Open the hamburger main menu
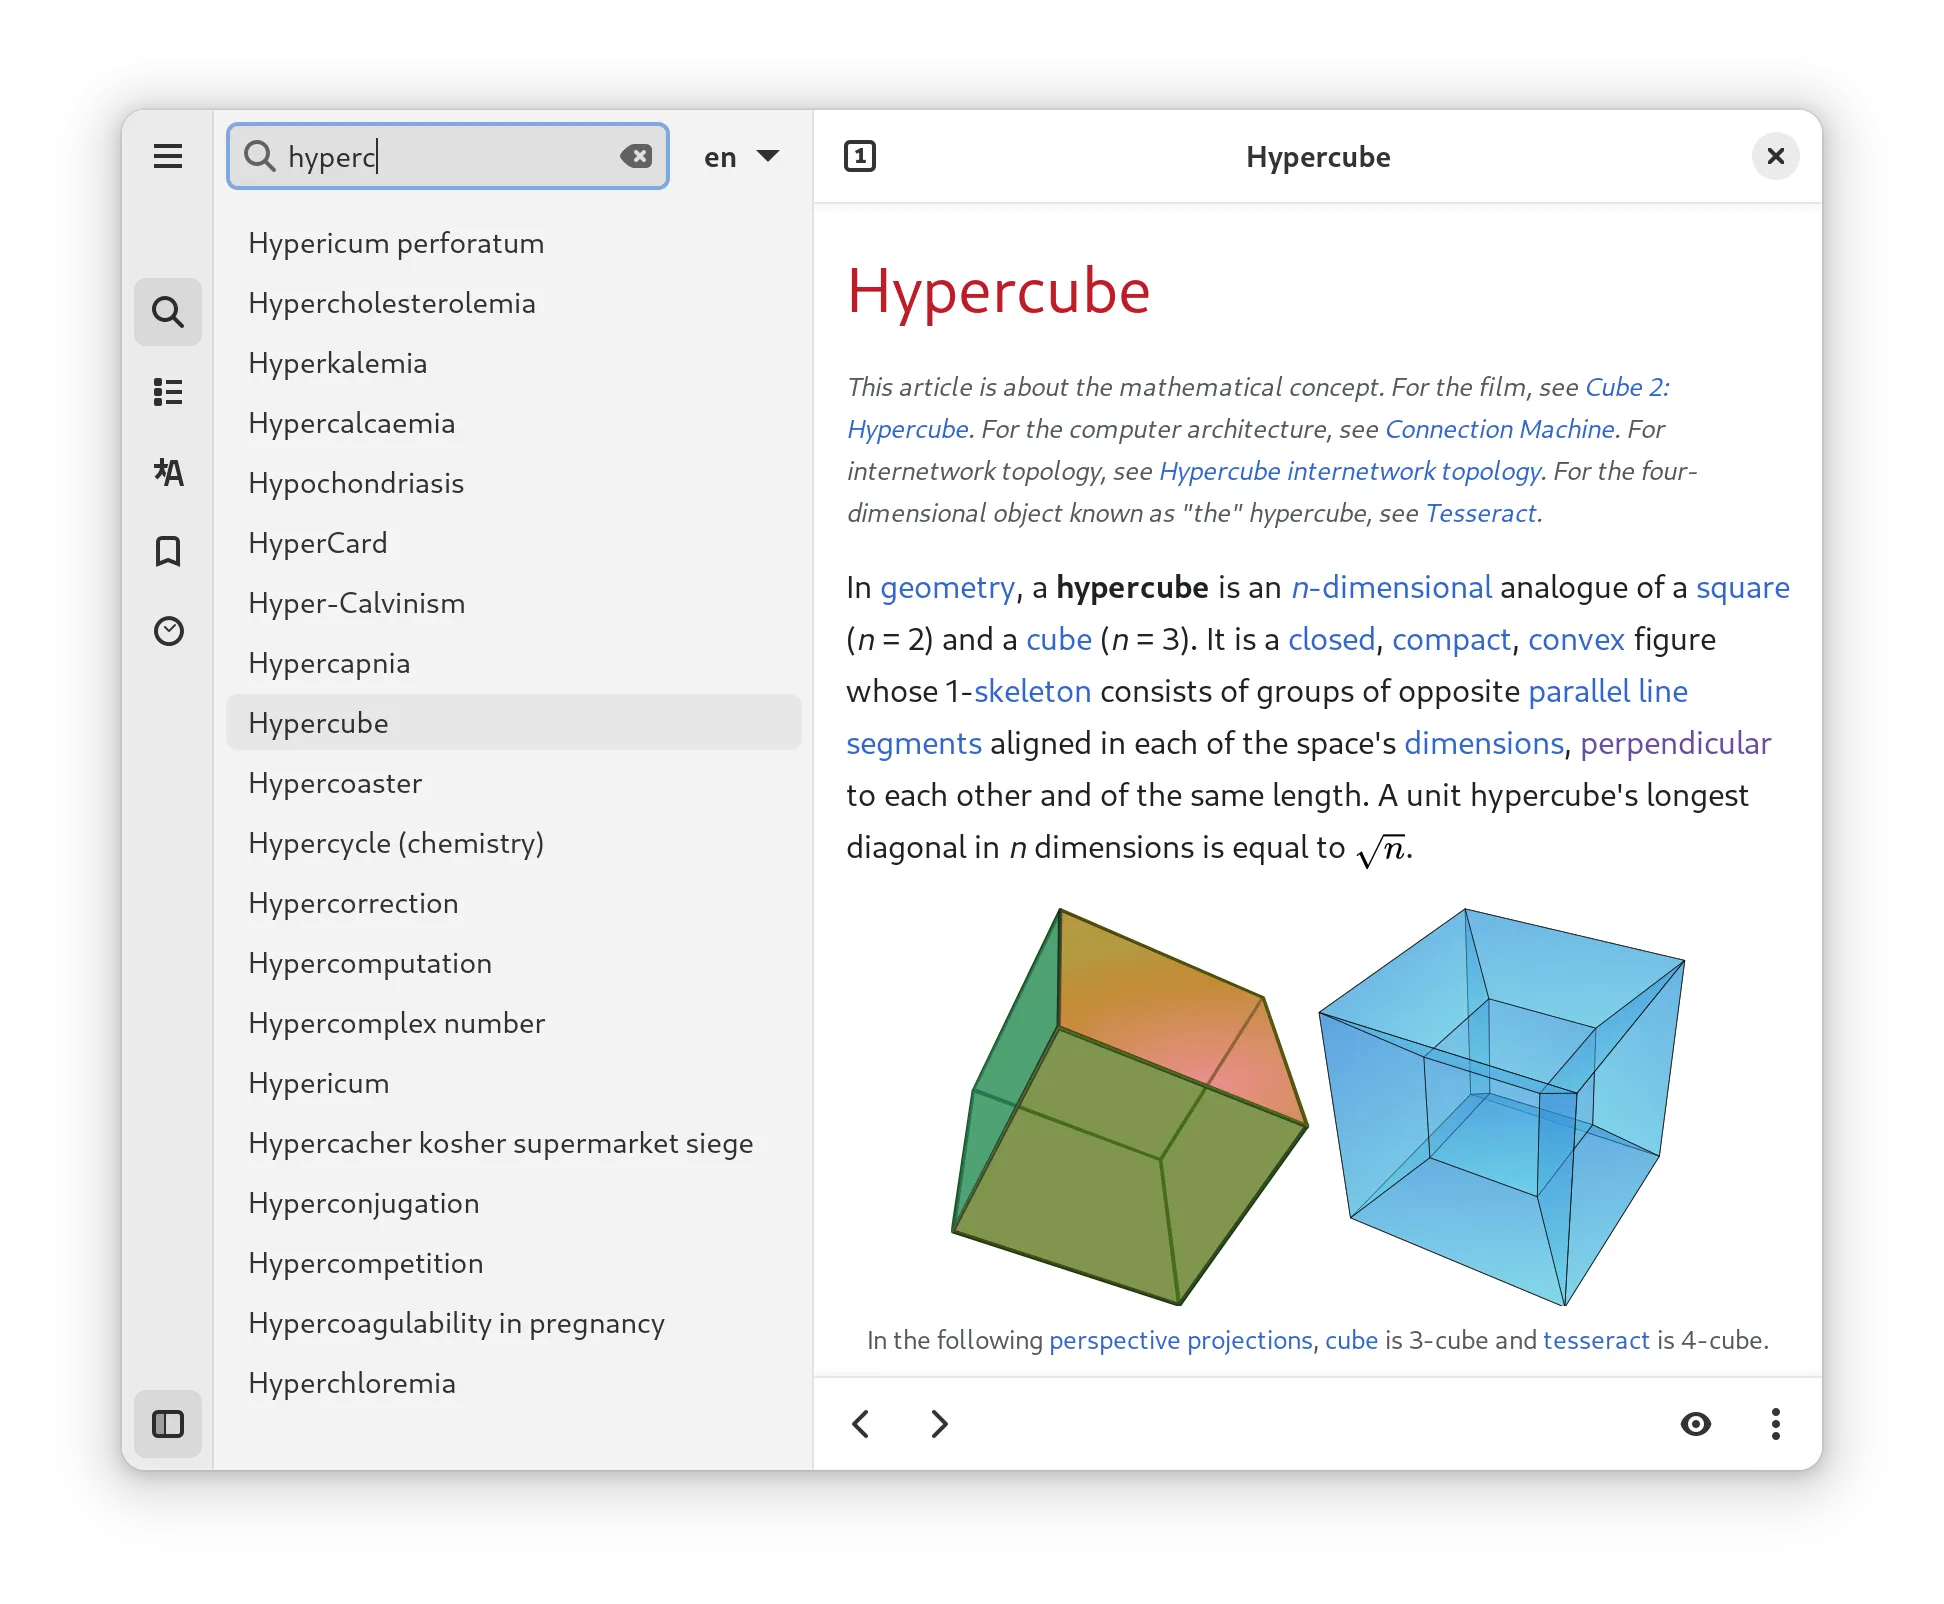Screen dimensions: 1944x1604 point(168,156)
